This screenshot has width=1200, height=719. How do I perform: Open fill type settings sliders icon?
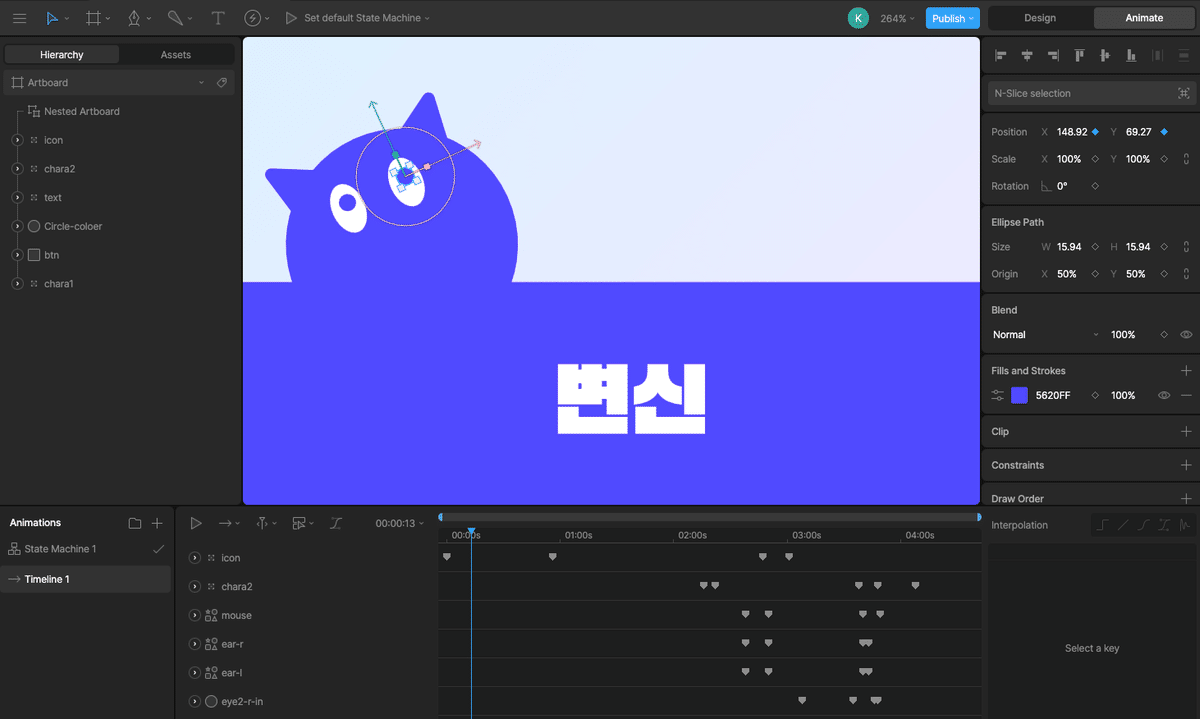click(997, 396)
